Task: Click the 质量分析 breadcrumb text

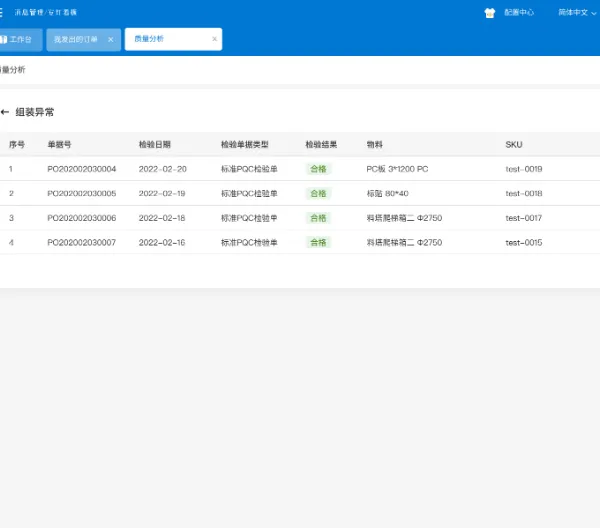Action: coord(13,70)
